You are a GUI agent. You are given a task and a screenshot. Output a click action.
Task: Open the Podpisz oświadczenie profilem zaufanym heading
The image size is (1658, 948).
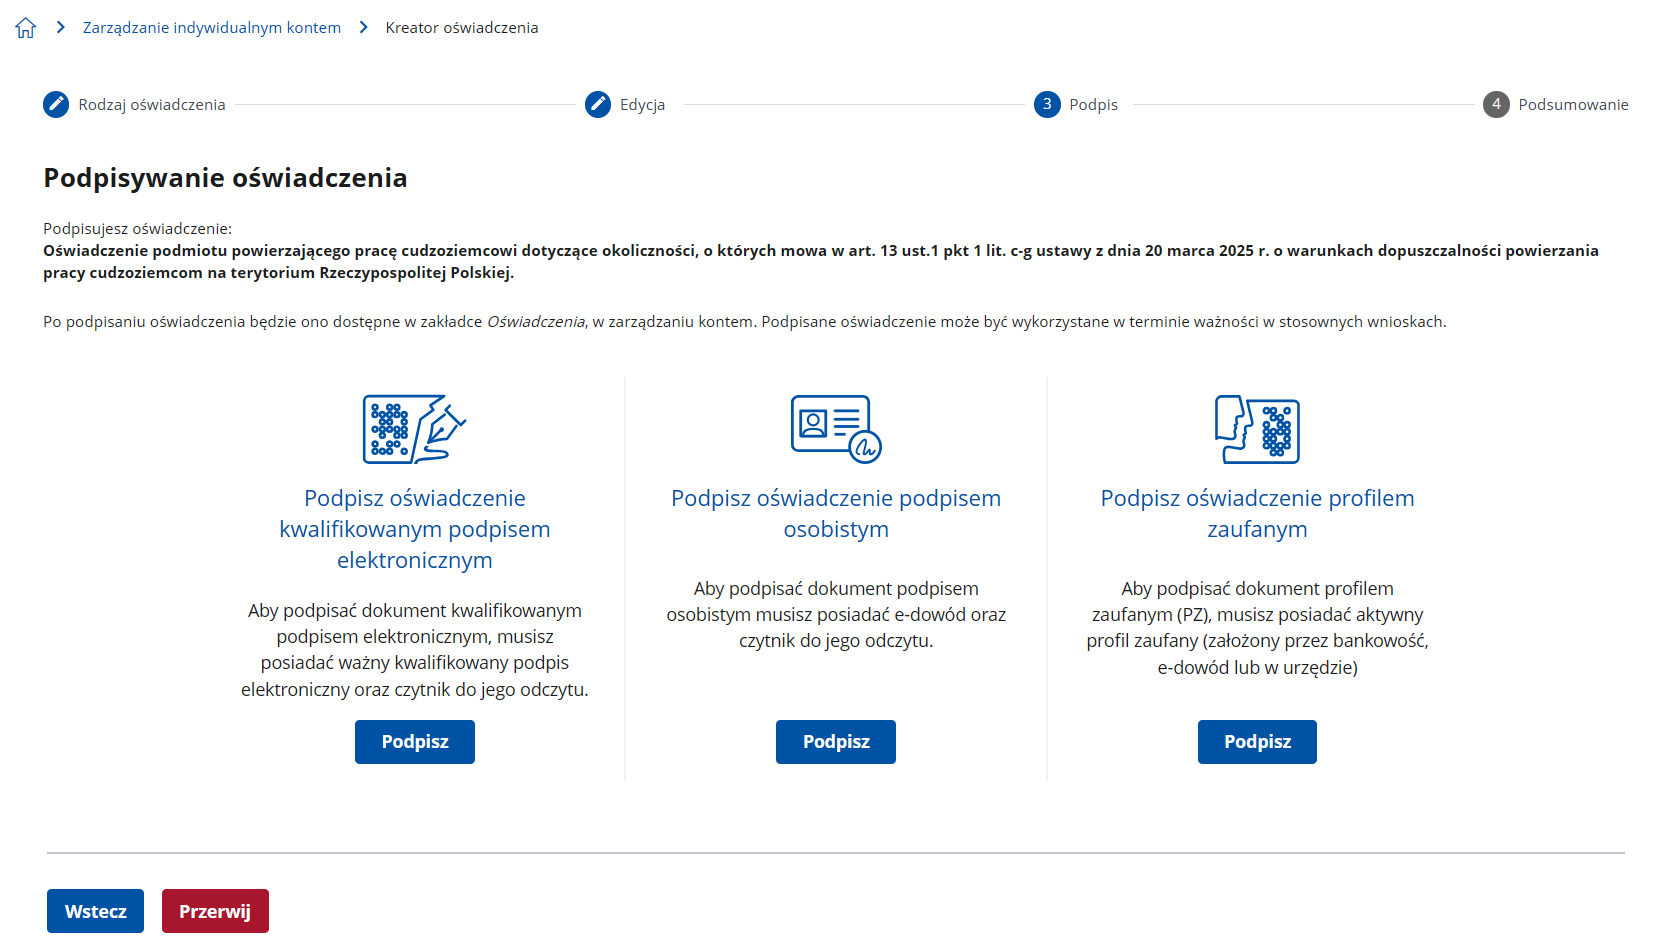[x=1257, y=513]
